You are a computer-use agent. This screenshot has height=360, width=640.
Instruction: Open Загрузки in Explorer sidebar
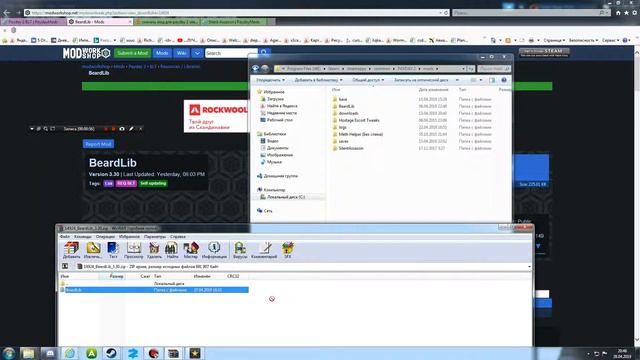(275, 99)
